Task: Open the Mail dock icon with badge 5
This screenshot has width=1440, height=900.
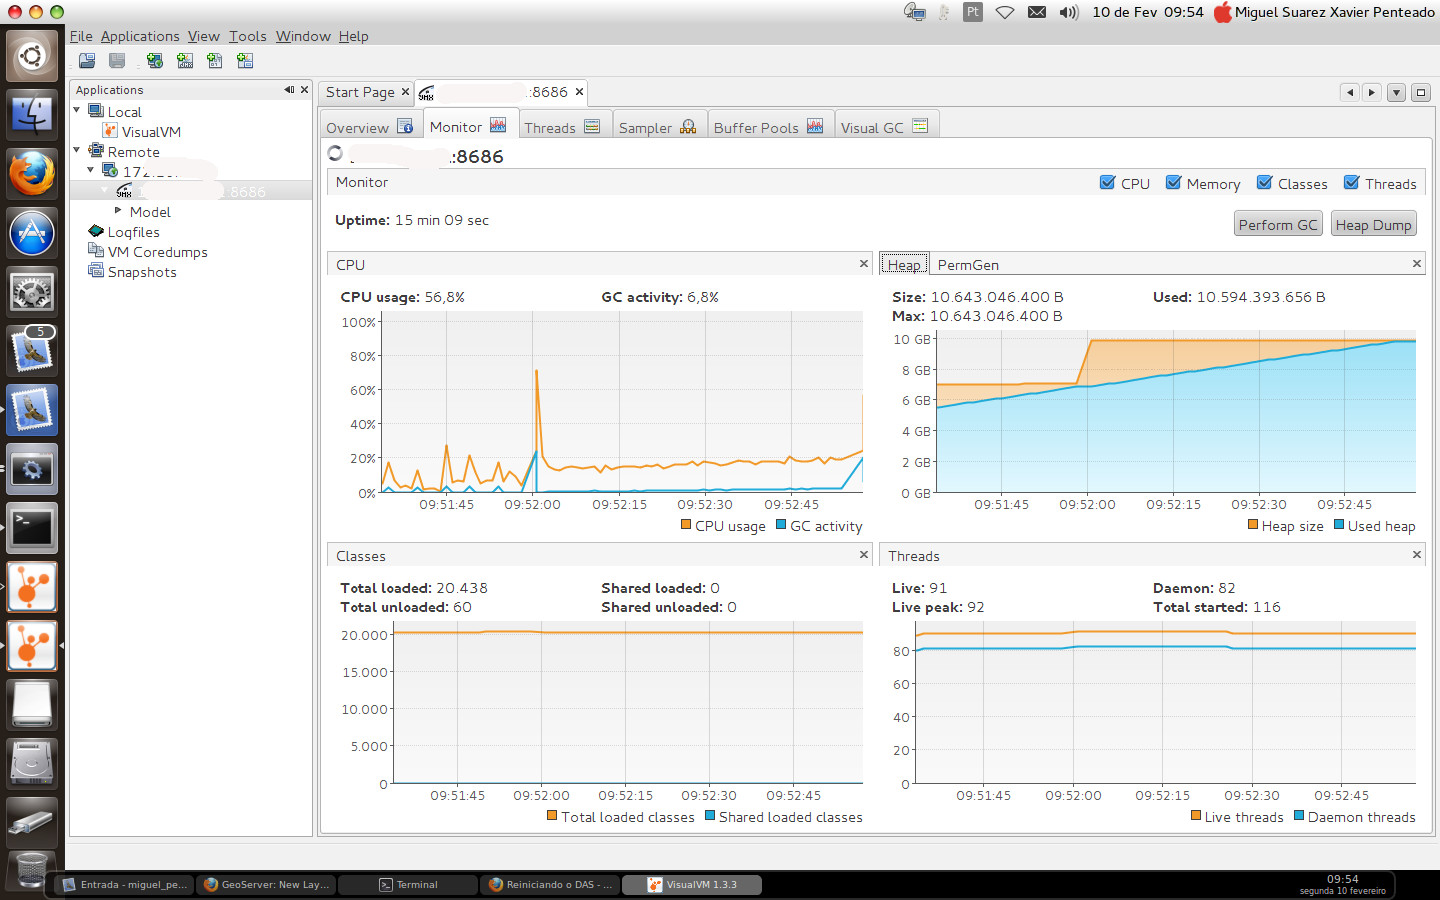Action: click(x=32, y=350)
